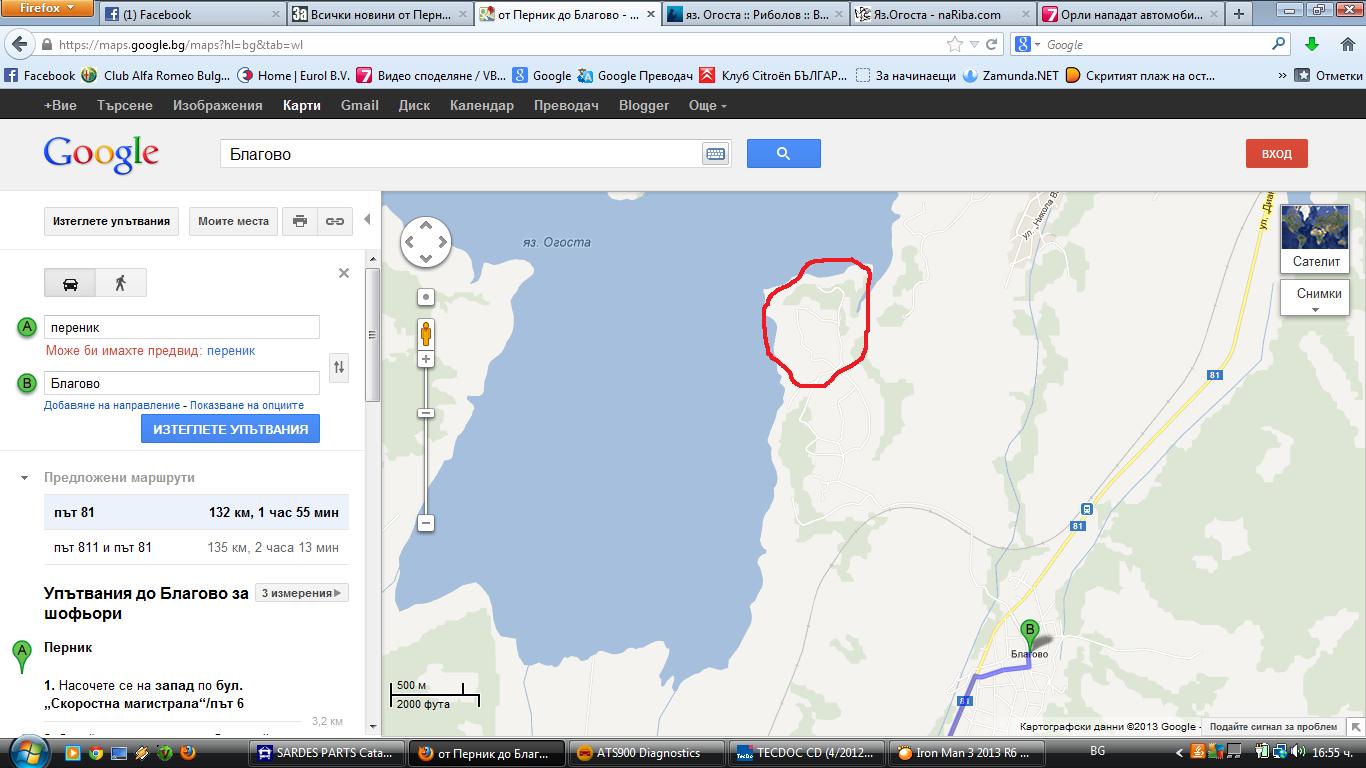Click the map zoom slider handle
Viewport: 1366px width, 768px height.
click(426, 413)
